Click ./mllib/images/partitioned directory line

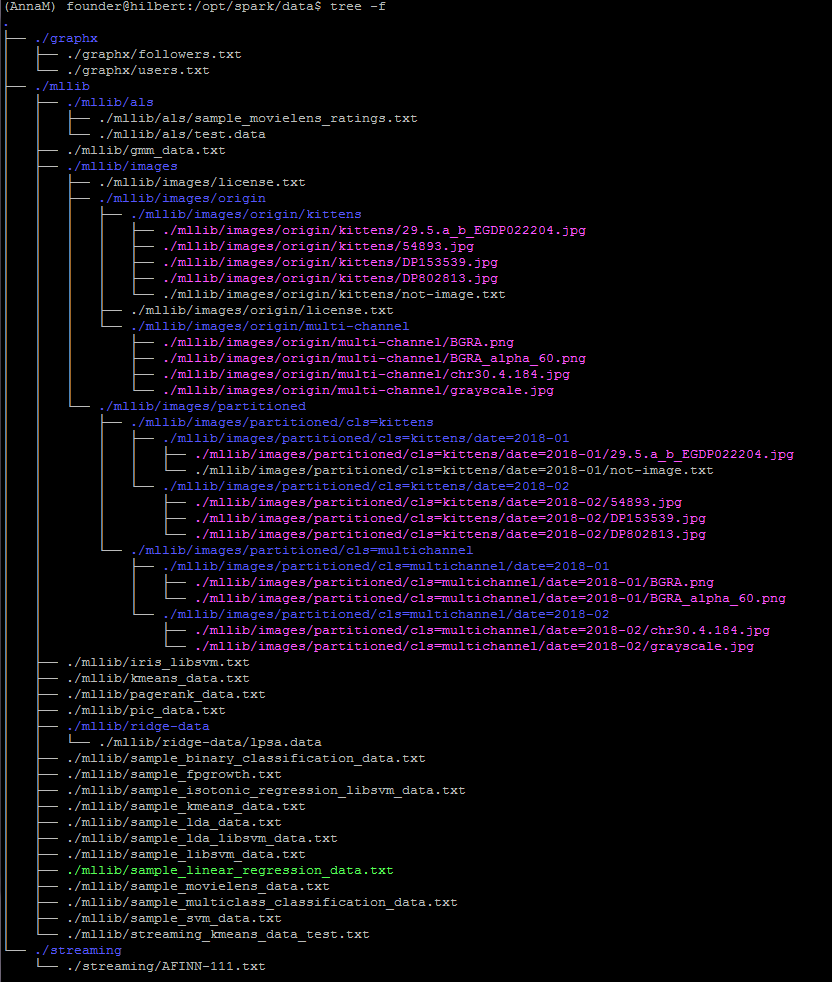pos(202,406)
